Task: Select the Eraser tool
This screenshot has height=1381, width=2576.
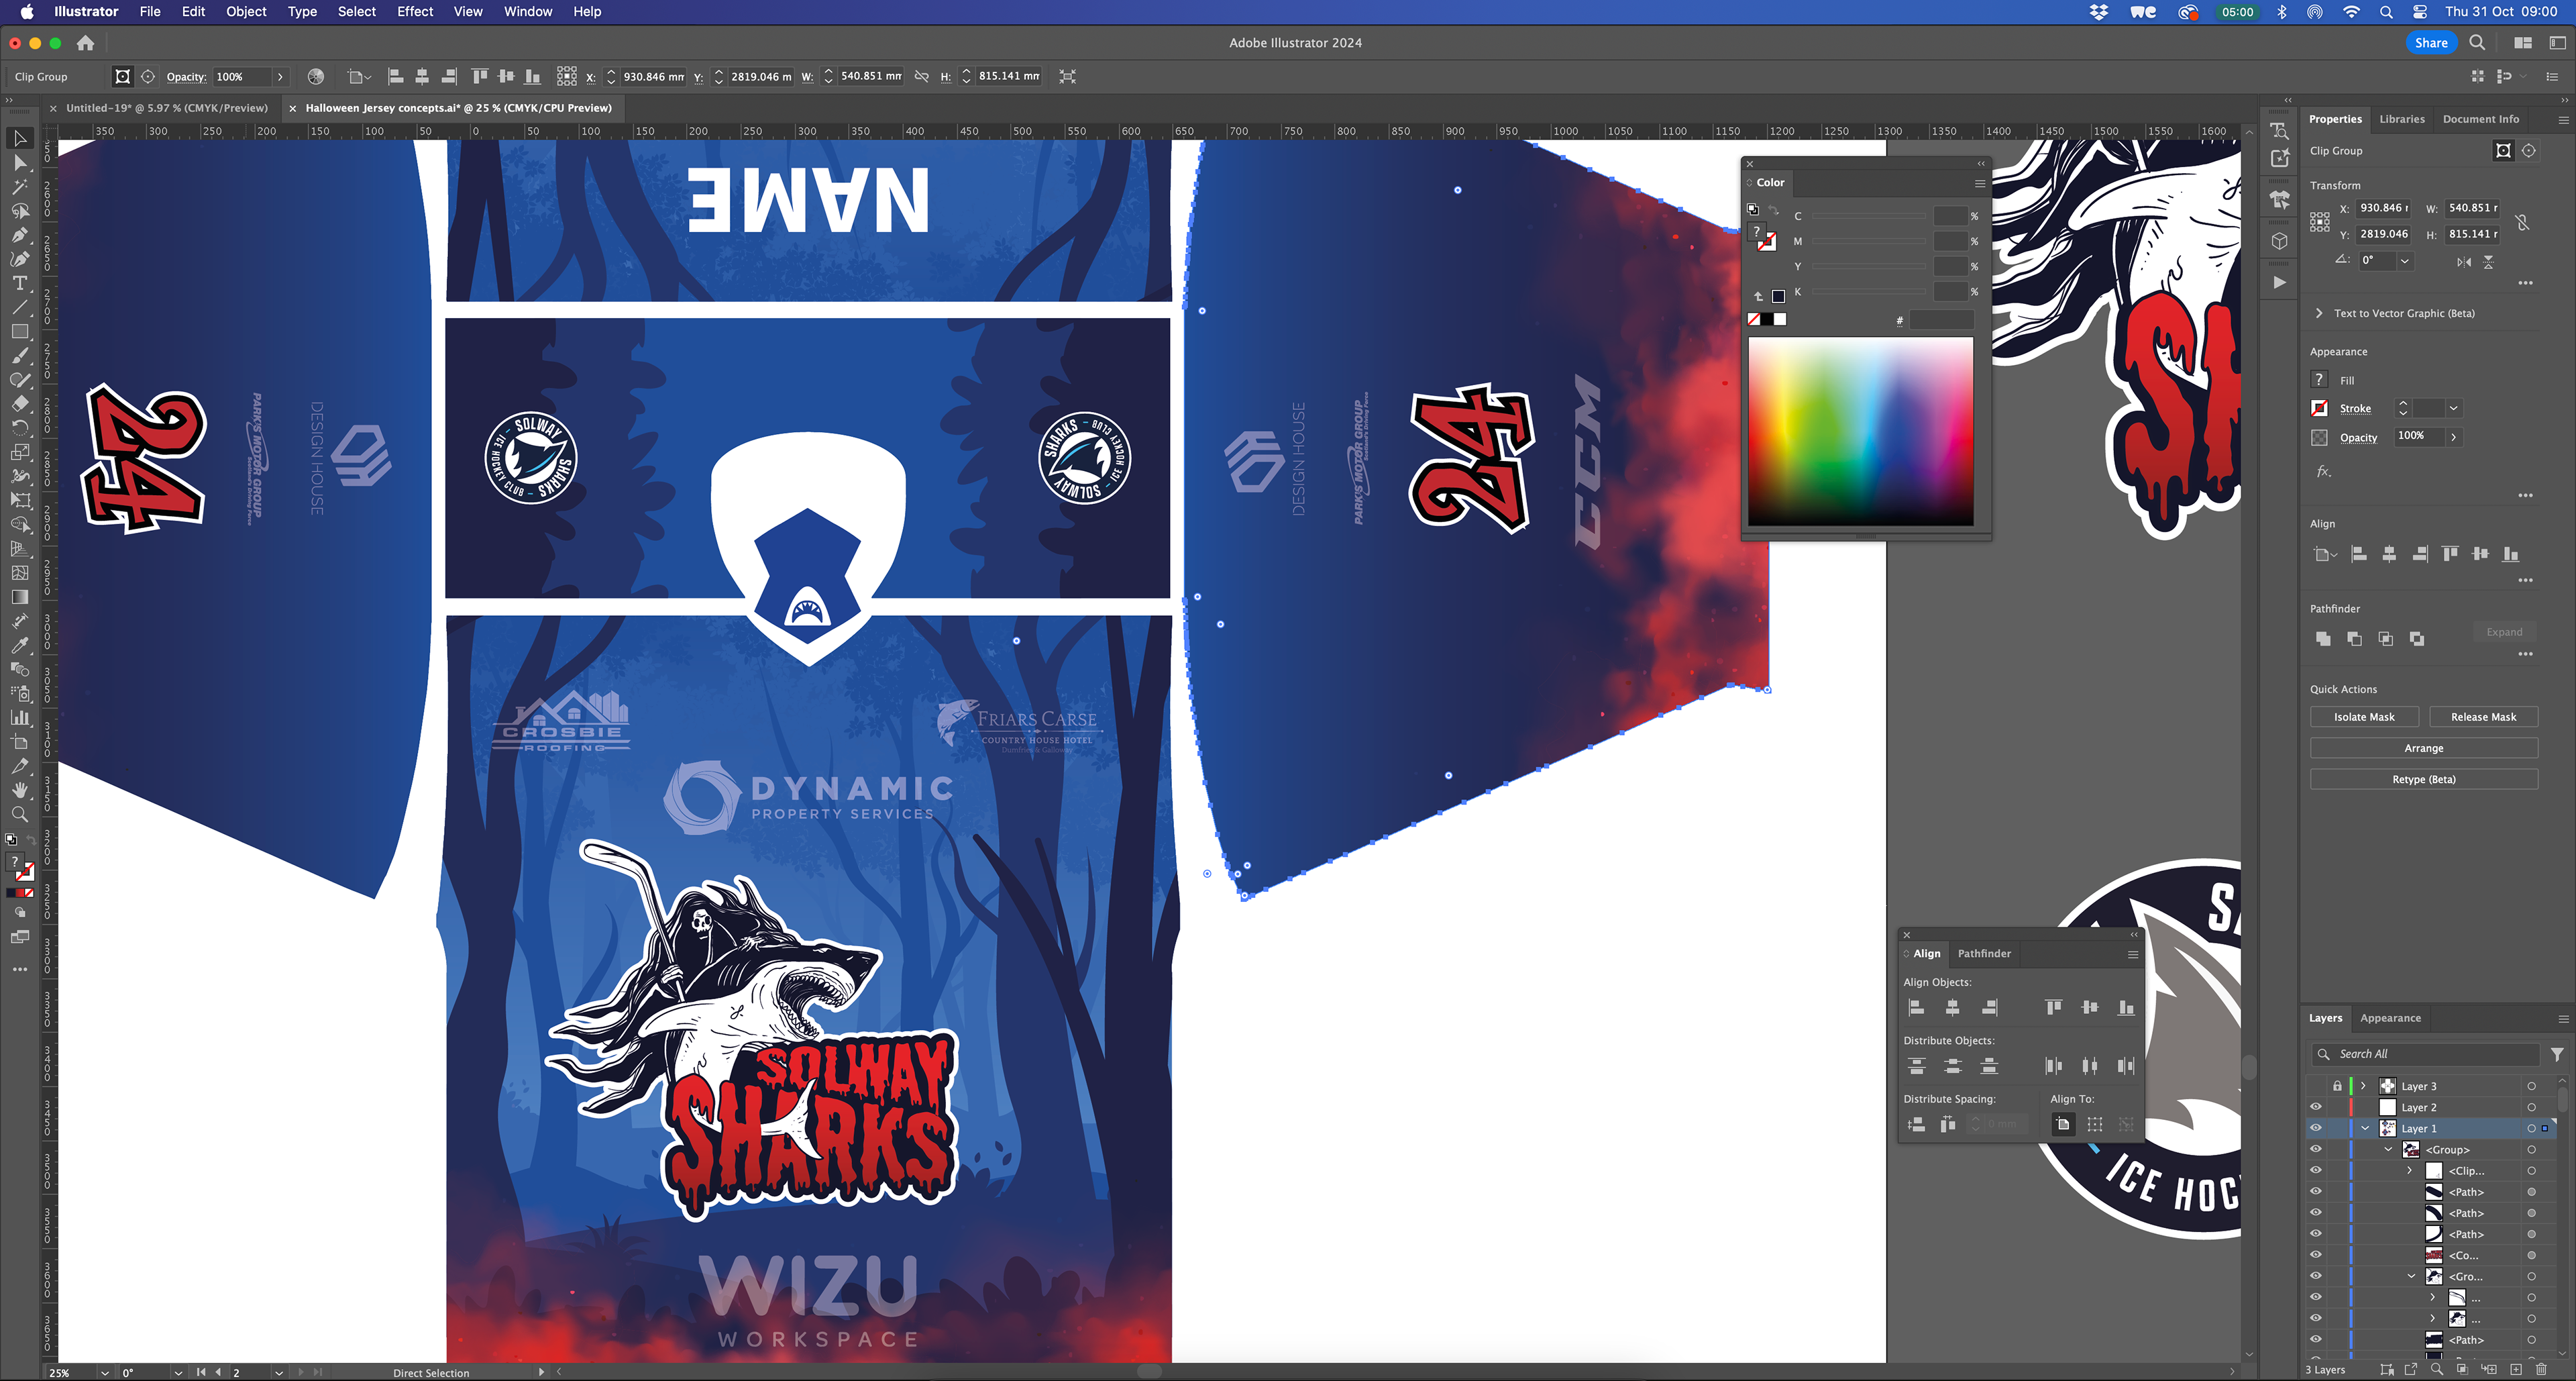Action: [19, 404]
